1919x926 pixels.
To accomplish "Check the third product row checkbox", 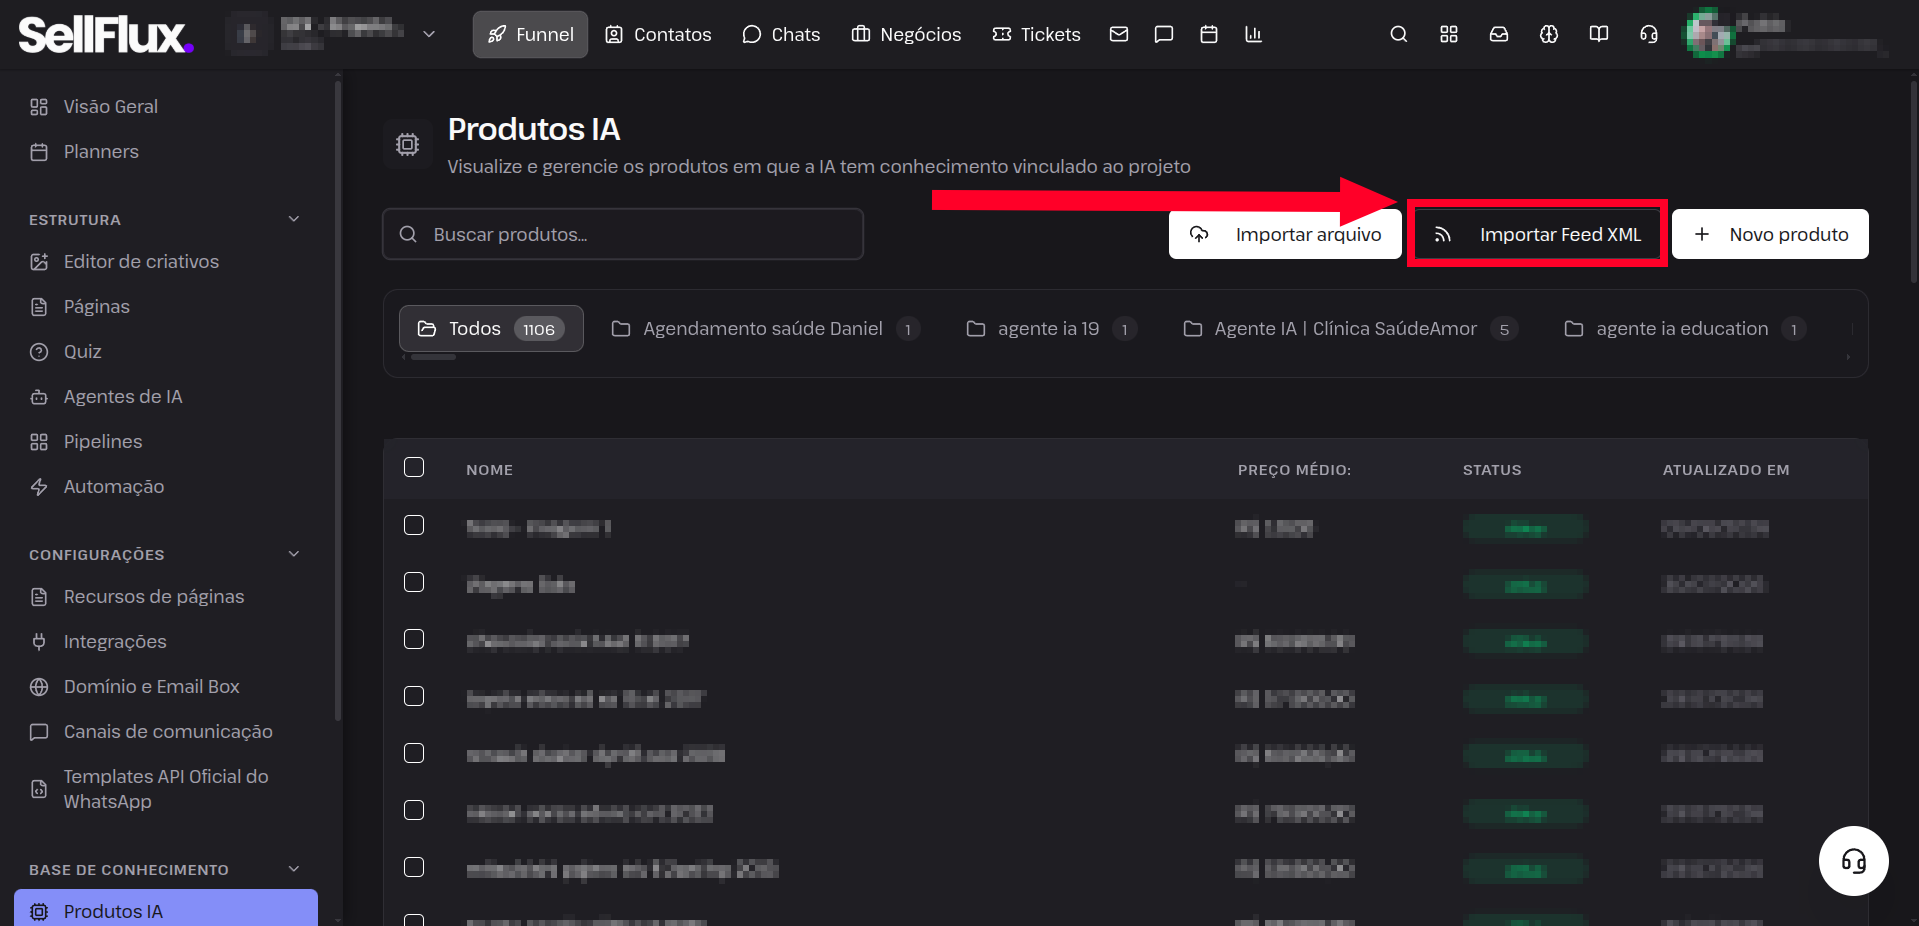I will [414, 639].
